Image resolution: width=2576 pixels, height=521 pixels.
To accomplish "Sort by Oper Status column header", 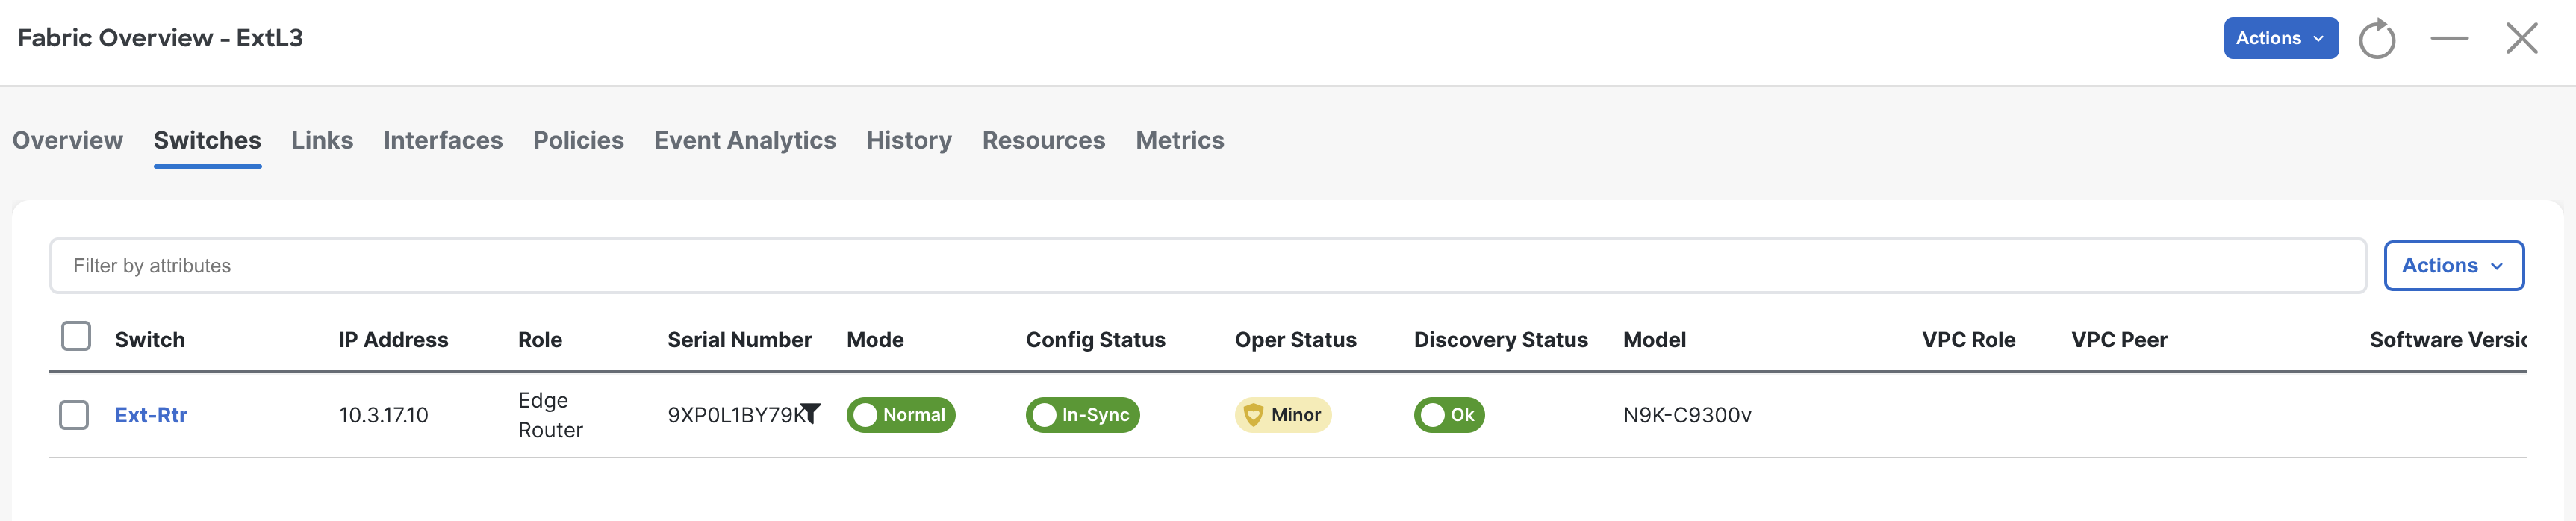I will tap(1295, 340).
